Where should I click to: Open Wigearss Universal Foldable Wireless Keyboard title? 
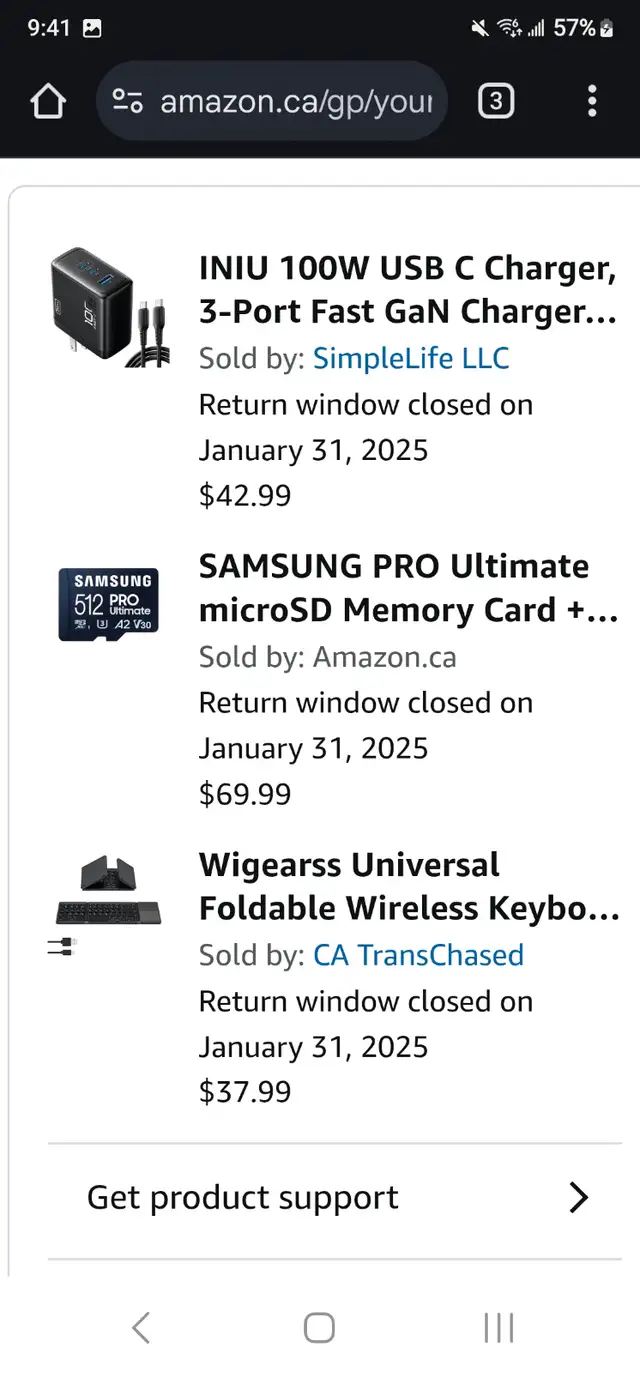(409, 886)
